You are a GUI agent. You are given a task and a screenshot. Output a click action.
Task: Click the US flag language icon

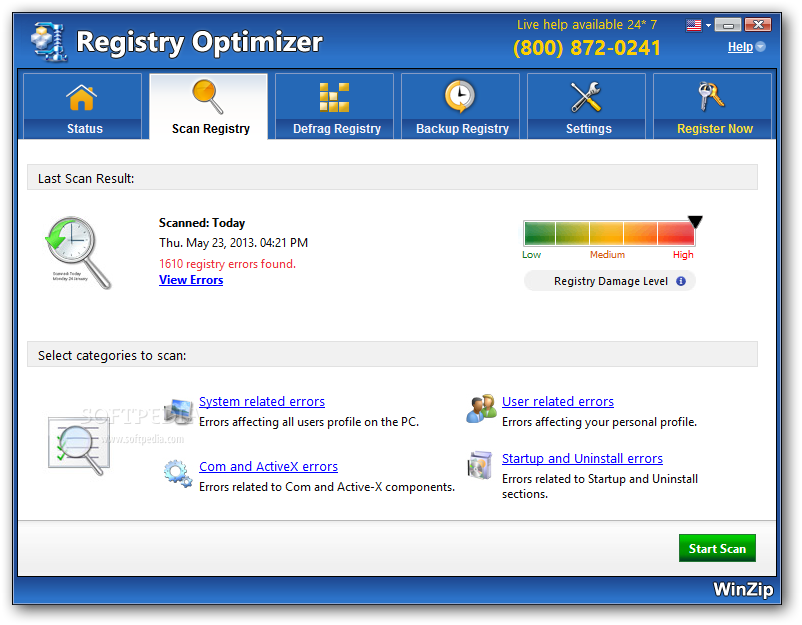pos(694,25)
